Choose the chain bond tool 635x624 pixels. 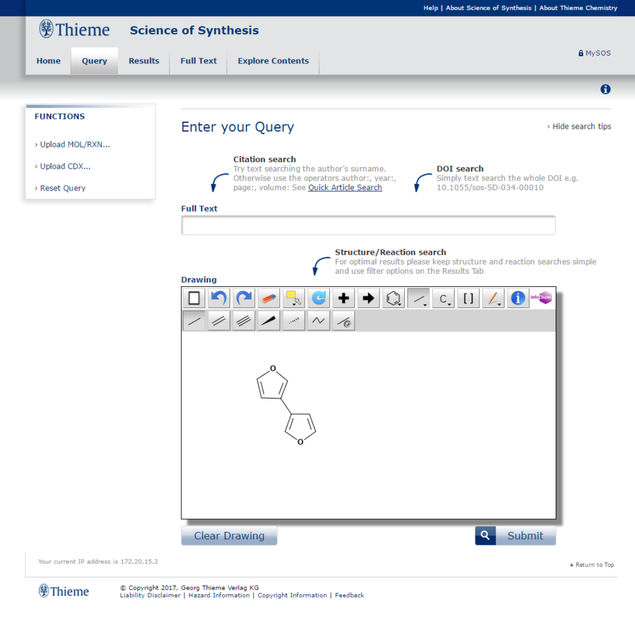click(319, 321)
